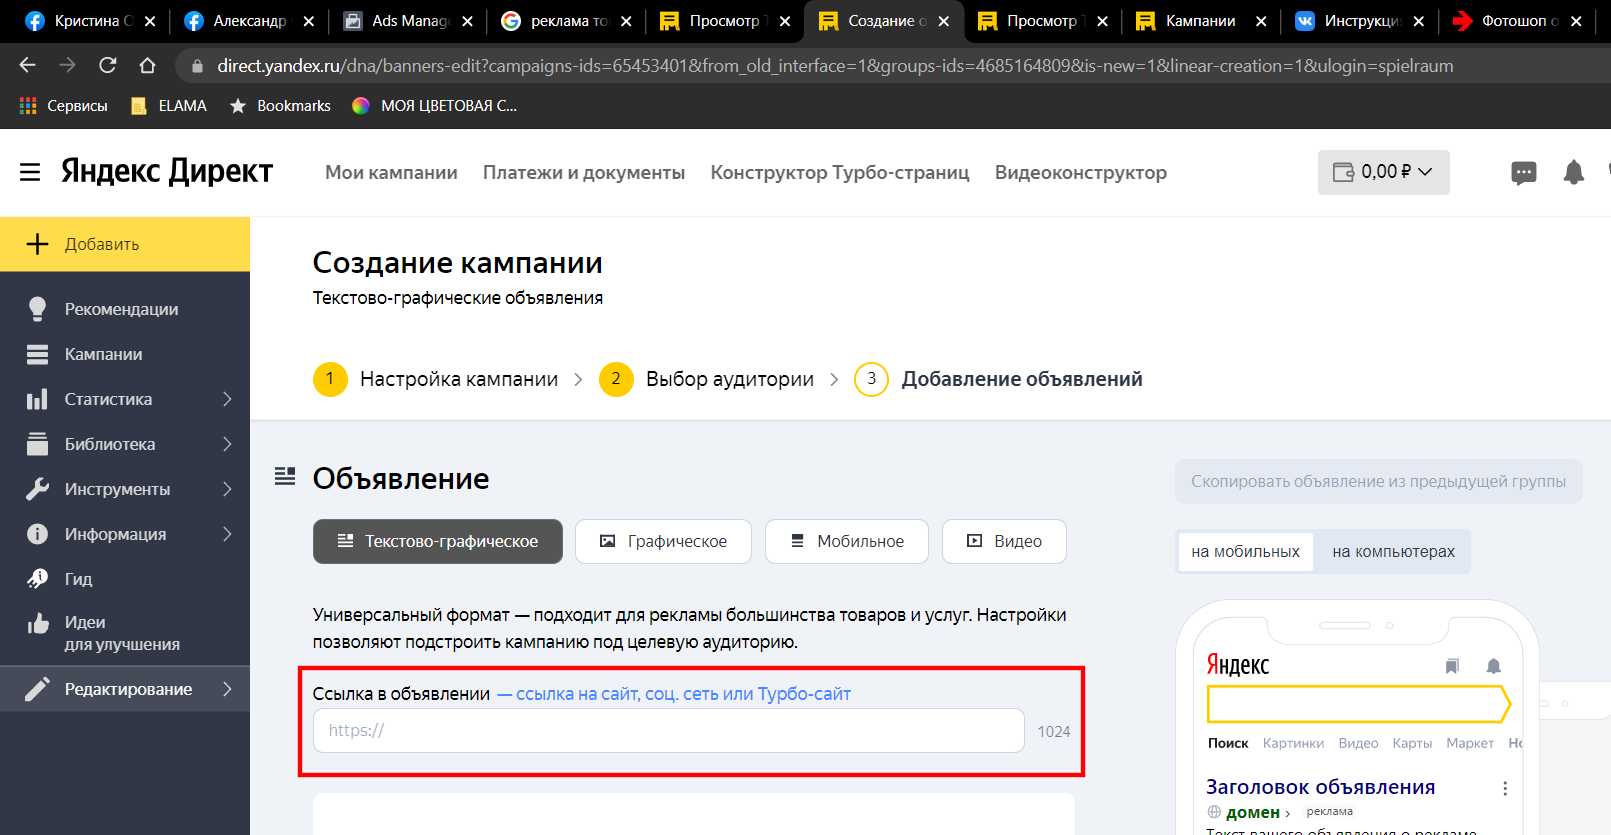
Task: Click the Видео ad format button
Action: click(1004, 541)
